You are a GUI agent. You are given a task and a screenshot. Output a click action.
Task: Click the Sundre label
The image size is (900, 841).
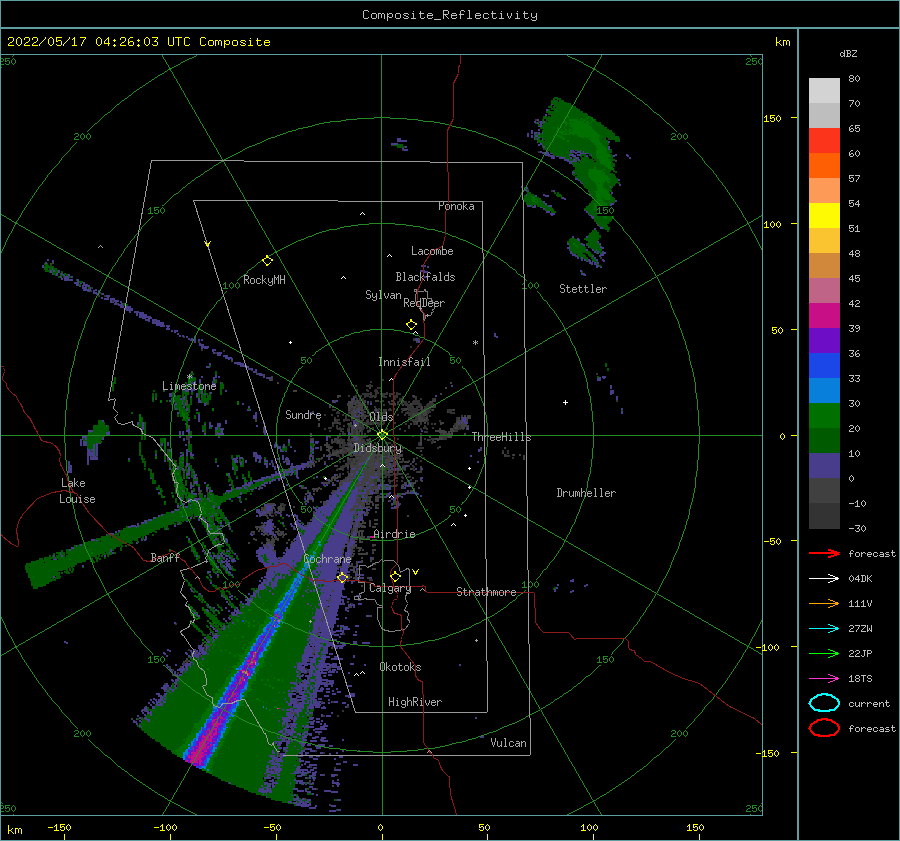click(303, 414)
